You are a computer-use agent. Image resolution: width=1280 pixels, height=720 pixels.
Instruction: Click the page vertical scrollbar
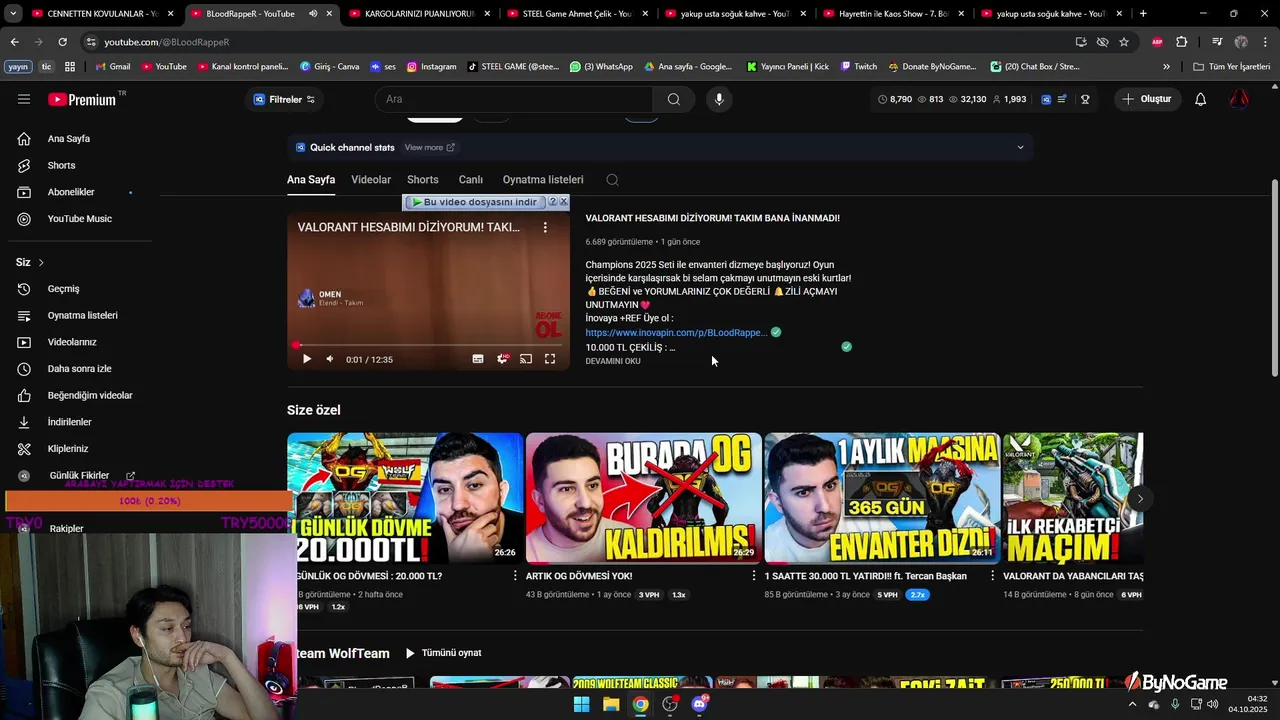pos(1274,277)
